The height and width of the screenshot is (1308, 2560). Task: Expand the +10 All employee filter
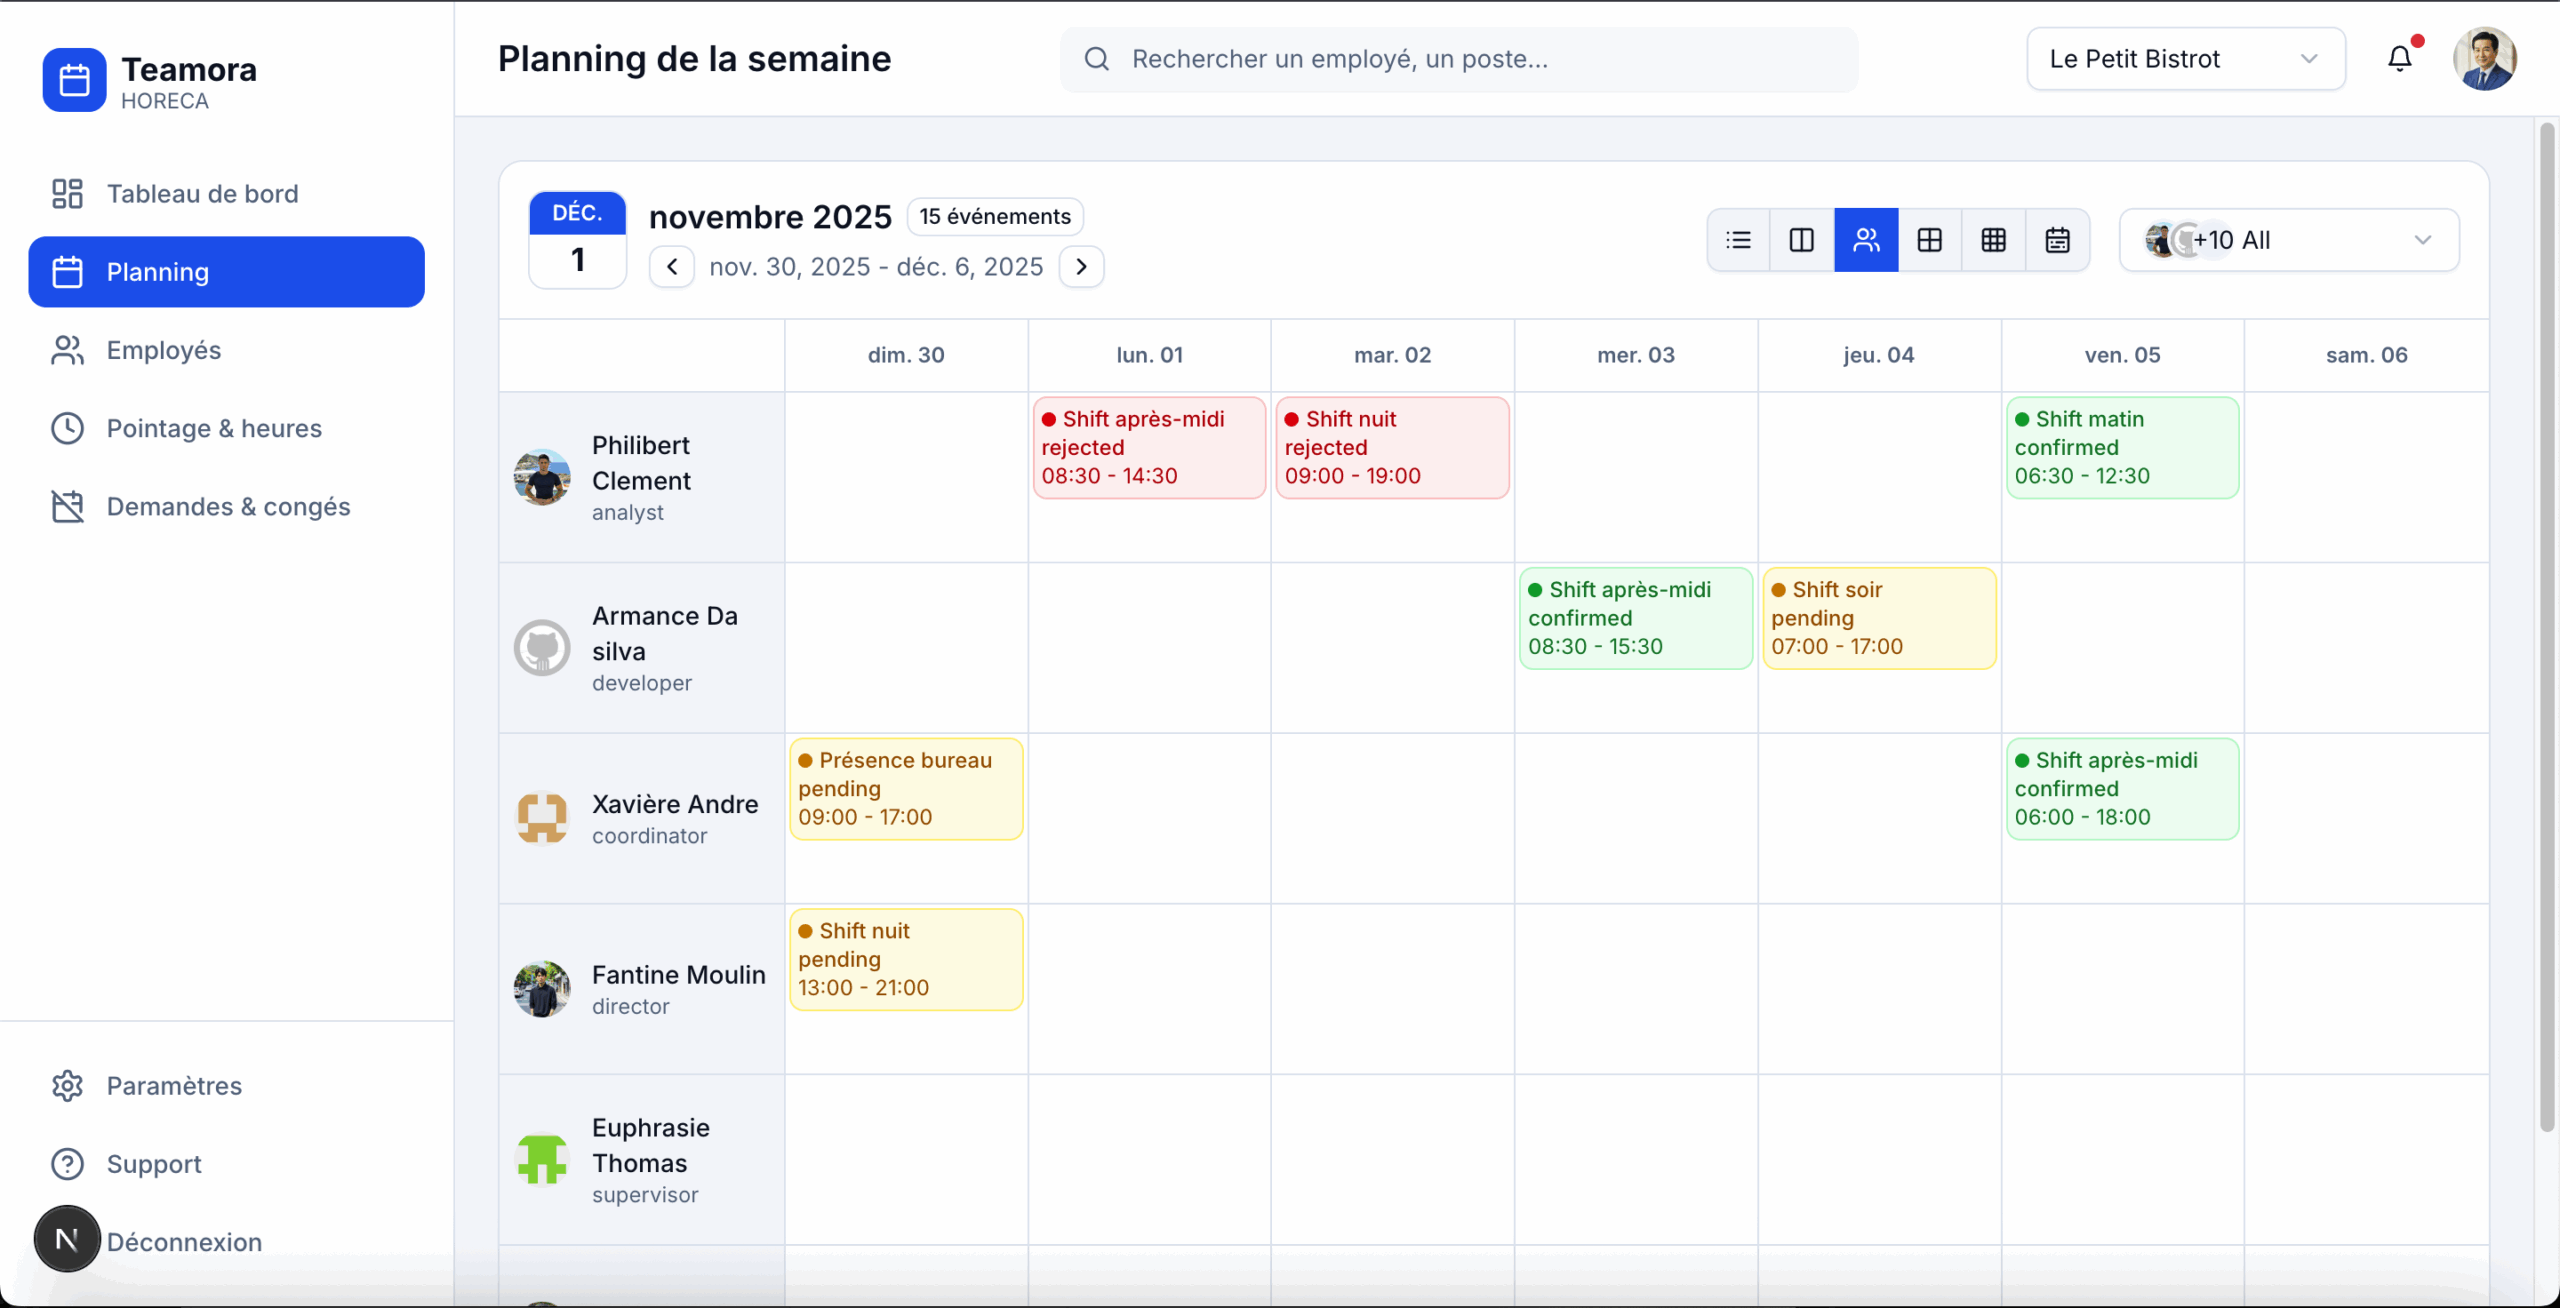click(x=2288, y=240)
